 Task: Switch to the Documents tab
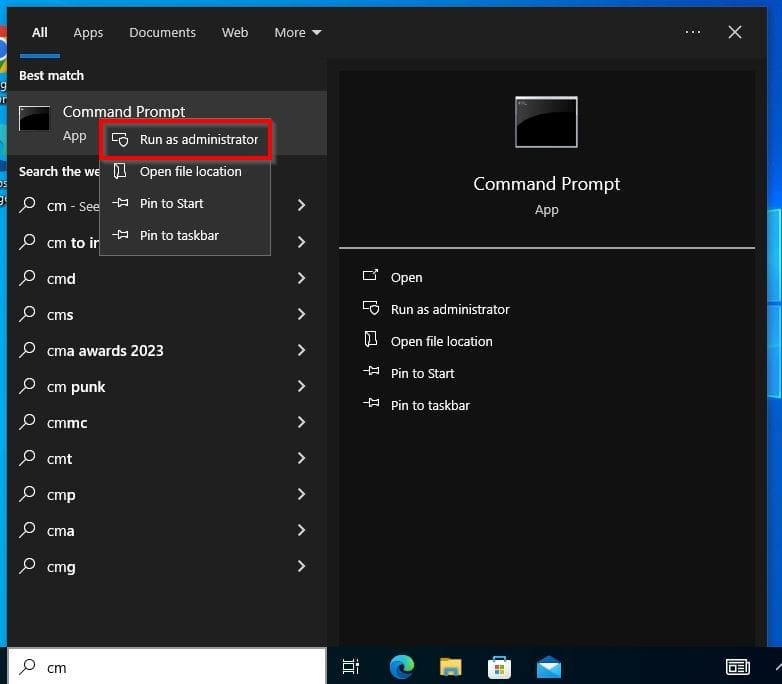(x=162, y=32)
